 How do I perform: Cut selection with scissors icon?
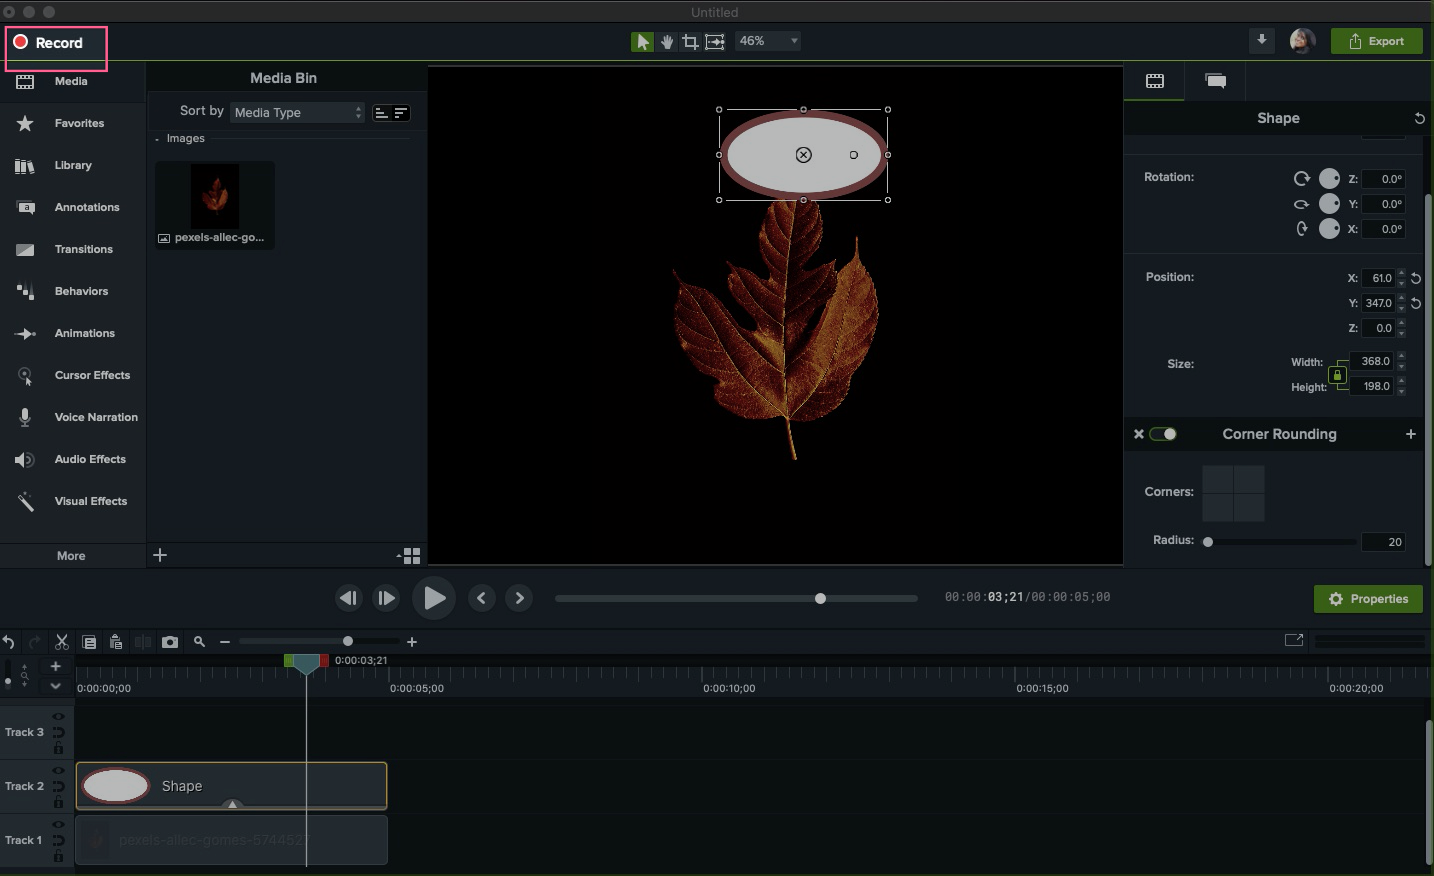click(x=62, y=642)
